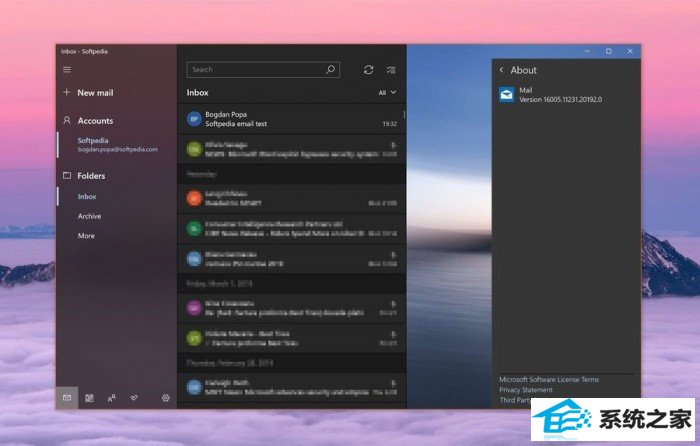Click the Inbox heading above the message list
This screenshot has width=700, height=446.
[197, 92]
